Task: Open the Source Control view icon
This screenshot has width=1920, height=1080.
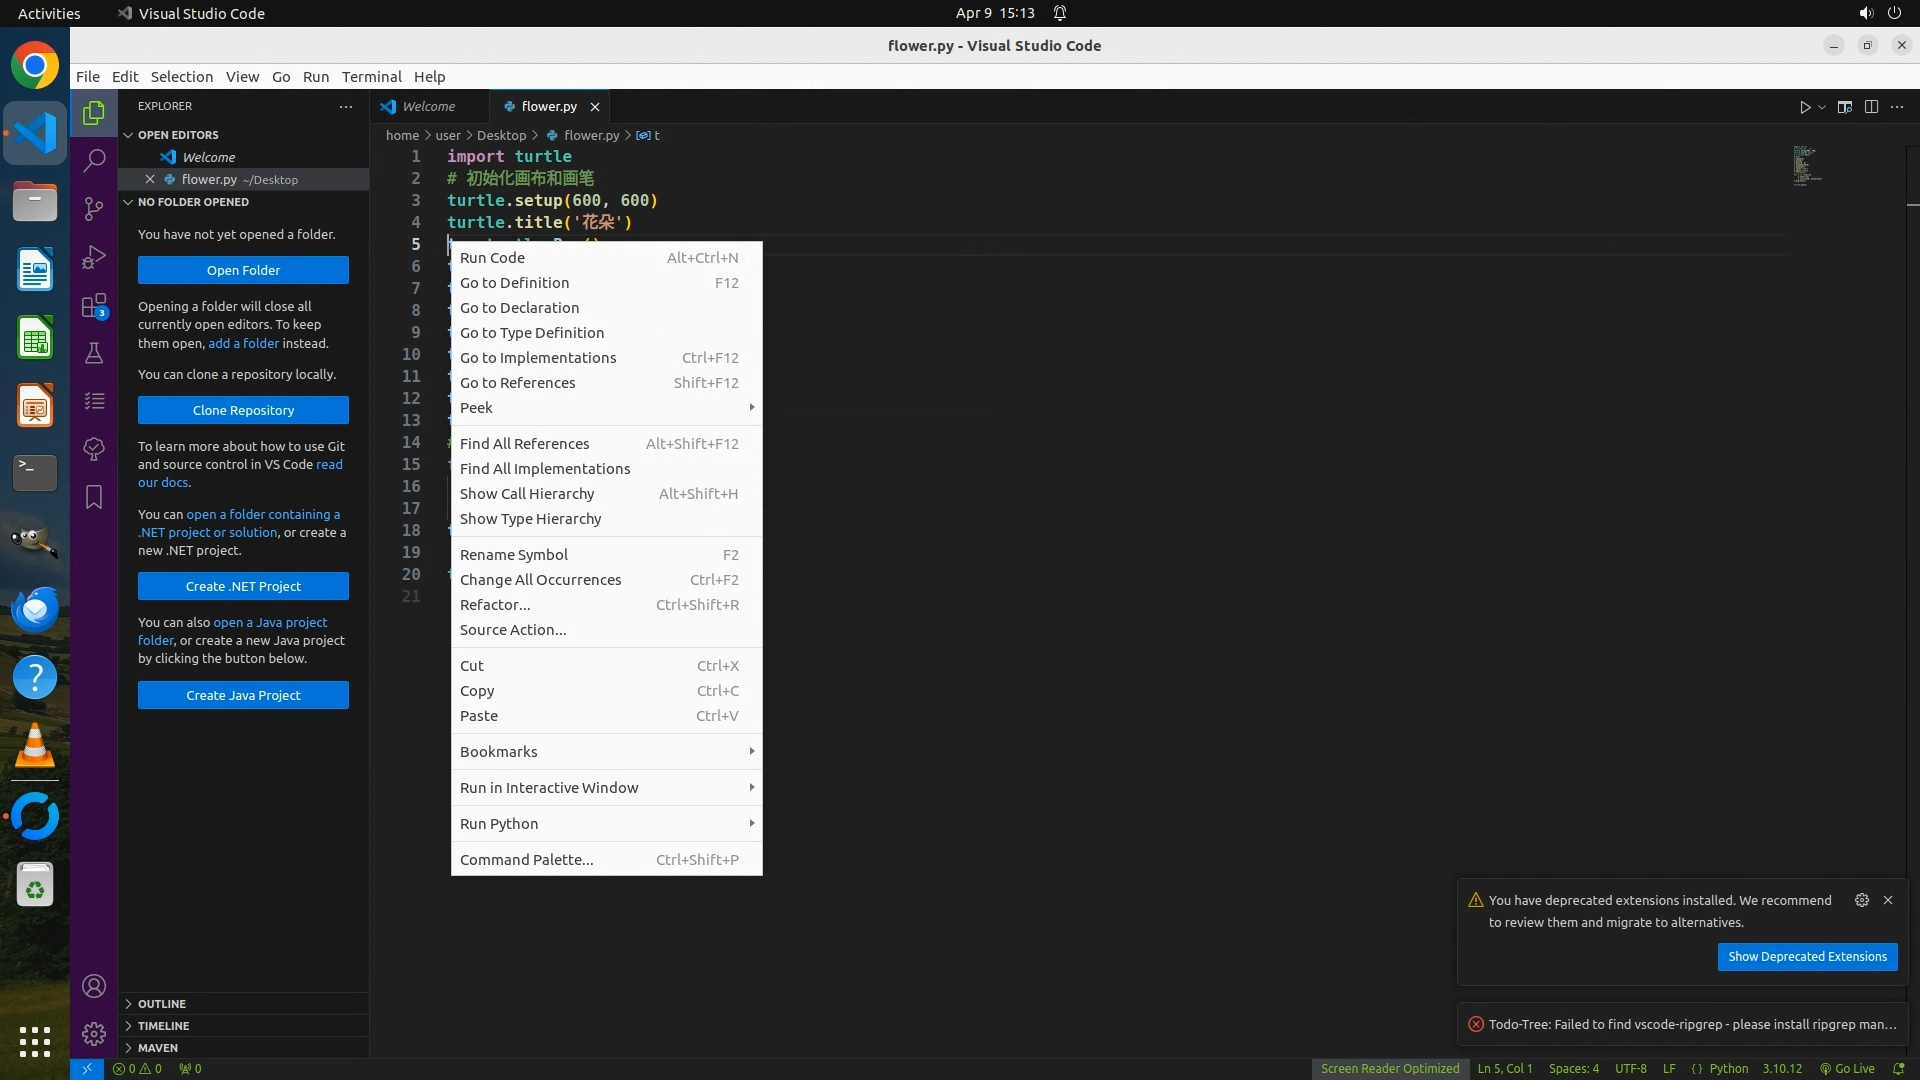Action: [x=94, y=208]
